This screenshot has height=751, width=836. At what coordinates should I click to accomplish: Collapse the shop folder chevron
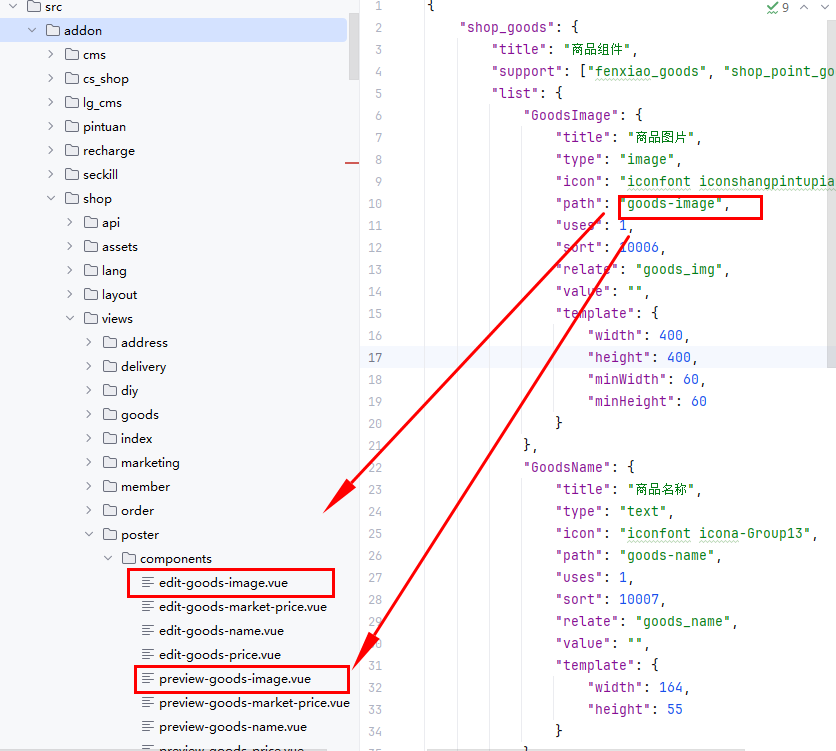[51, 199]
